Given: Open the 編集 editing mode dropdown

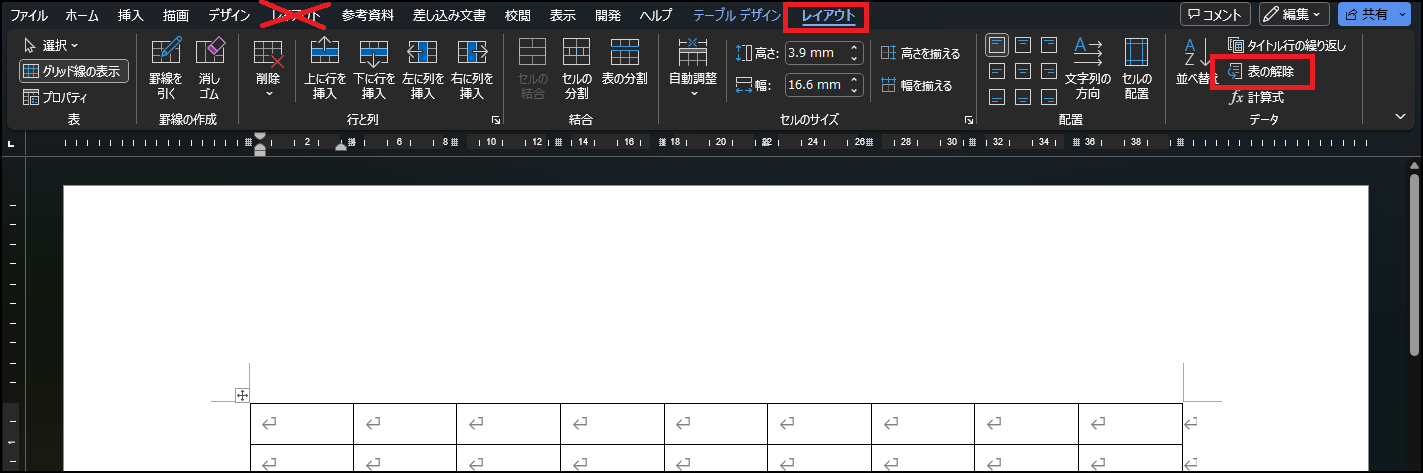Looking at the screenshot, I should (x=1294, y=14).
